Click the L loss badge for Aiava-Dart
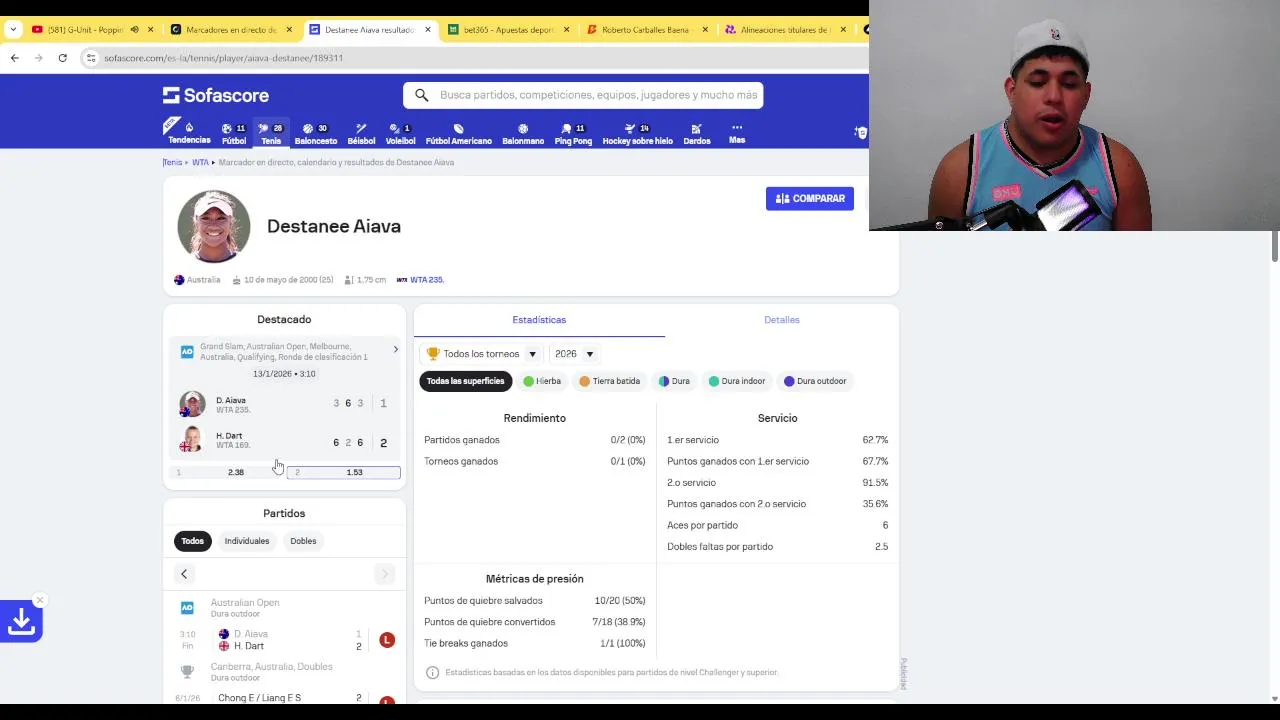1280x720 pixels. pyautogui.click(x=387, y=640)
